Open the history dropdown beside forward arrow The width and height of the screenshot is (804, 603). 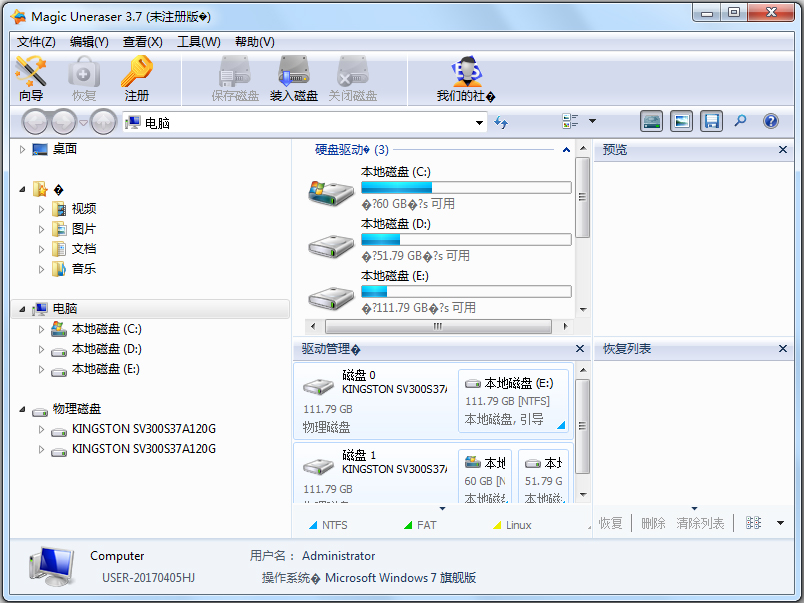coord(83,123)
